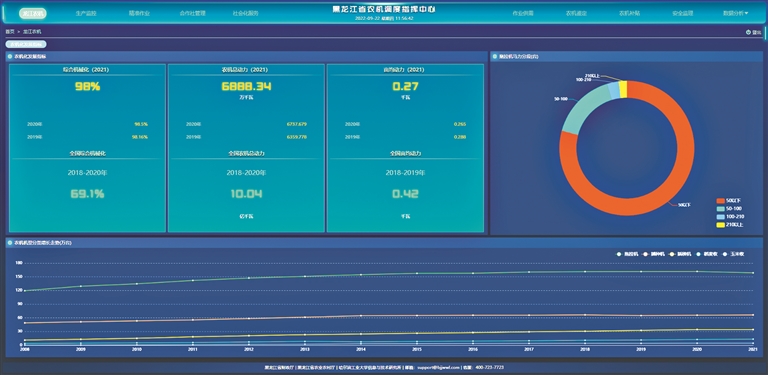Select 社会化服务 in the top bar
This screenshot has width=768, height=375.
[x=245, y=14]
